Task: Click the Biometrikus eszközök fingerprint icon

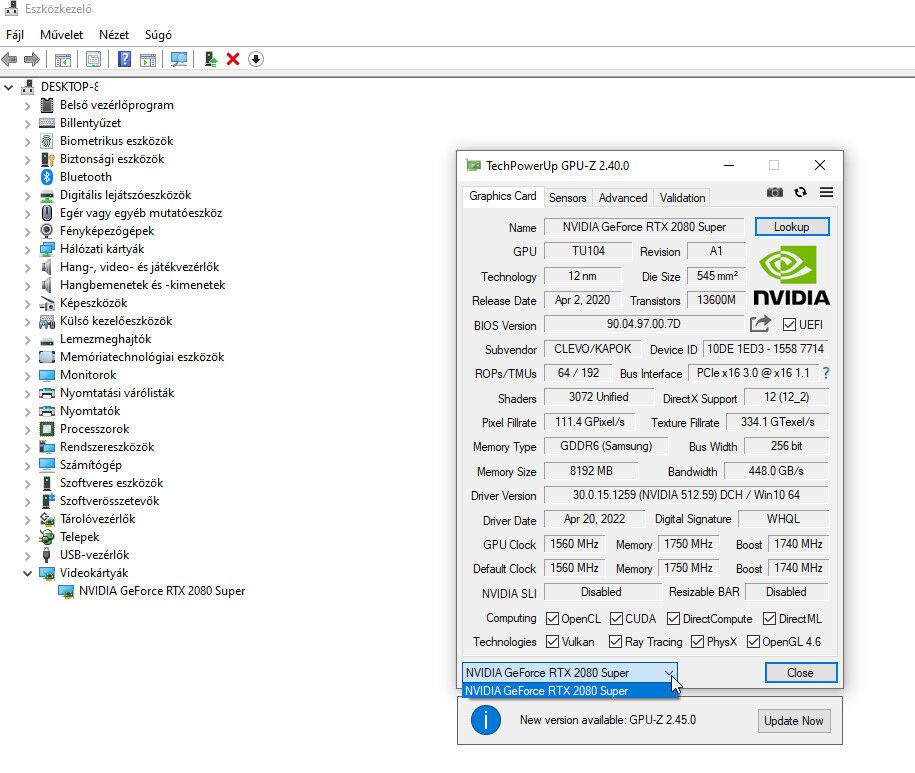Action: pyautogui.click(x=47, y=141)
